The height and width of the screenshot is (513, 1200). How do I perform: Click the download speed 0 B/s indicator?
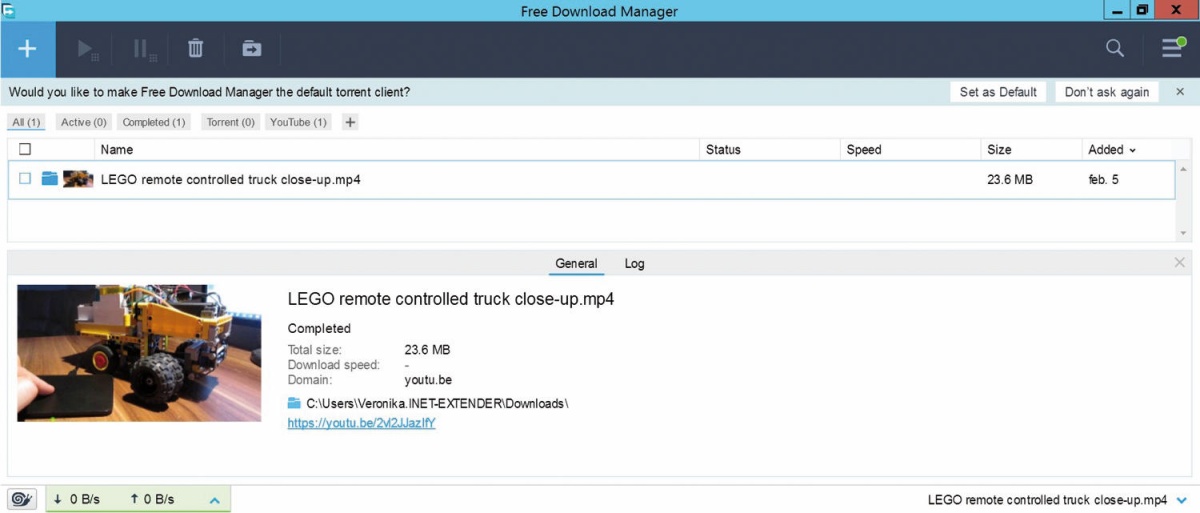click(x=76, y=499)
